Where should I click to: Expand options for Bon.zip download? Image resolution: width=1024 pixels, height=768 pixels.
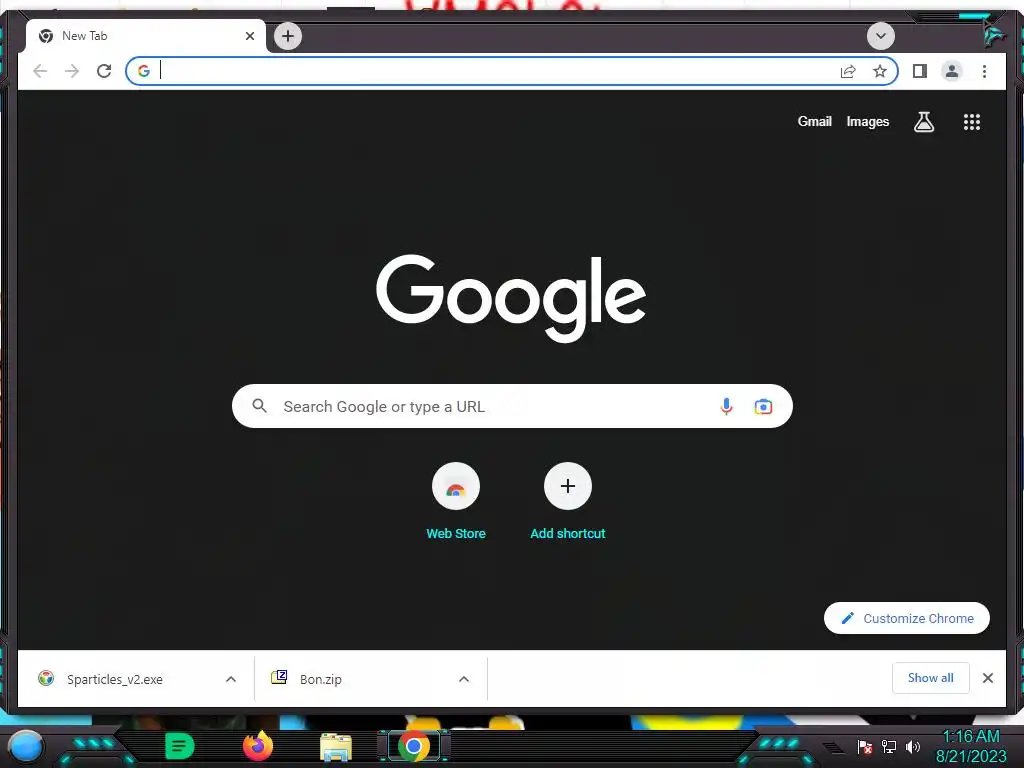(x=464, y=679)
